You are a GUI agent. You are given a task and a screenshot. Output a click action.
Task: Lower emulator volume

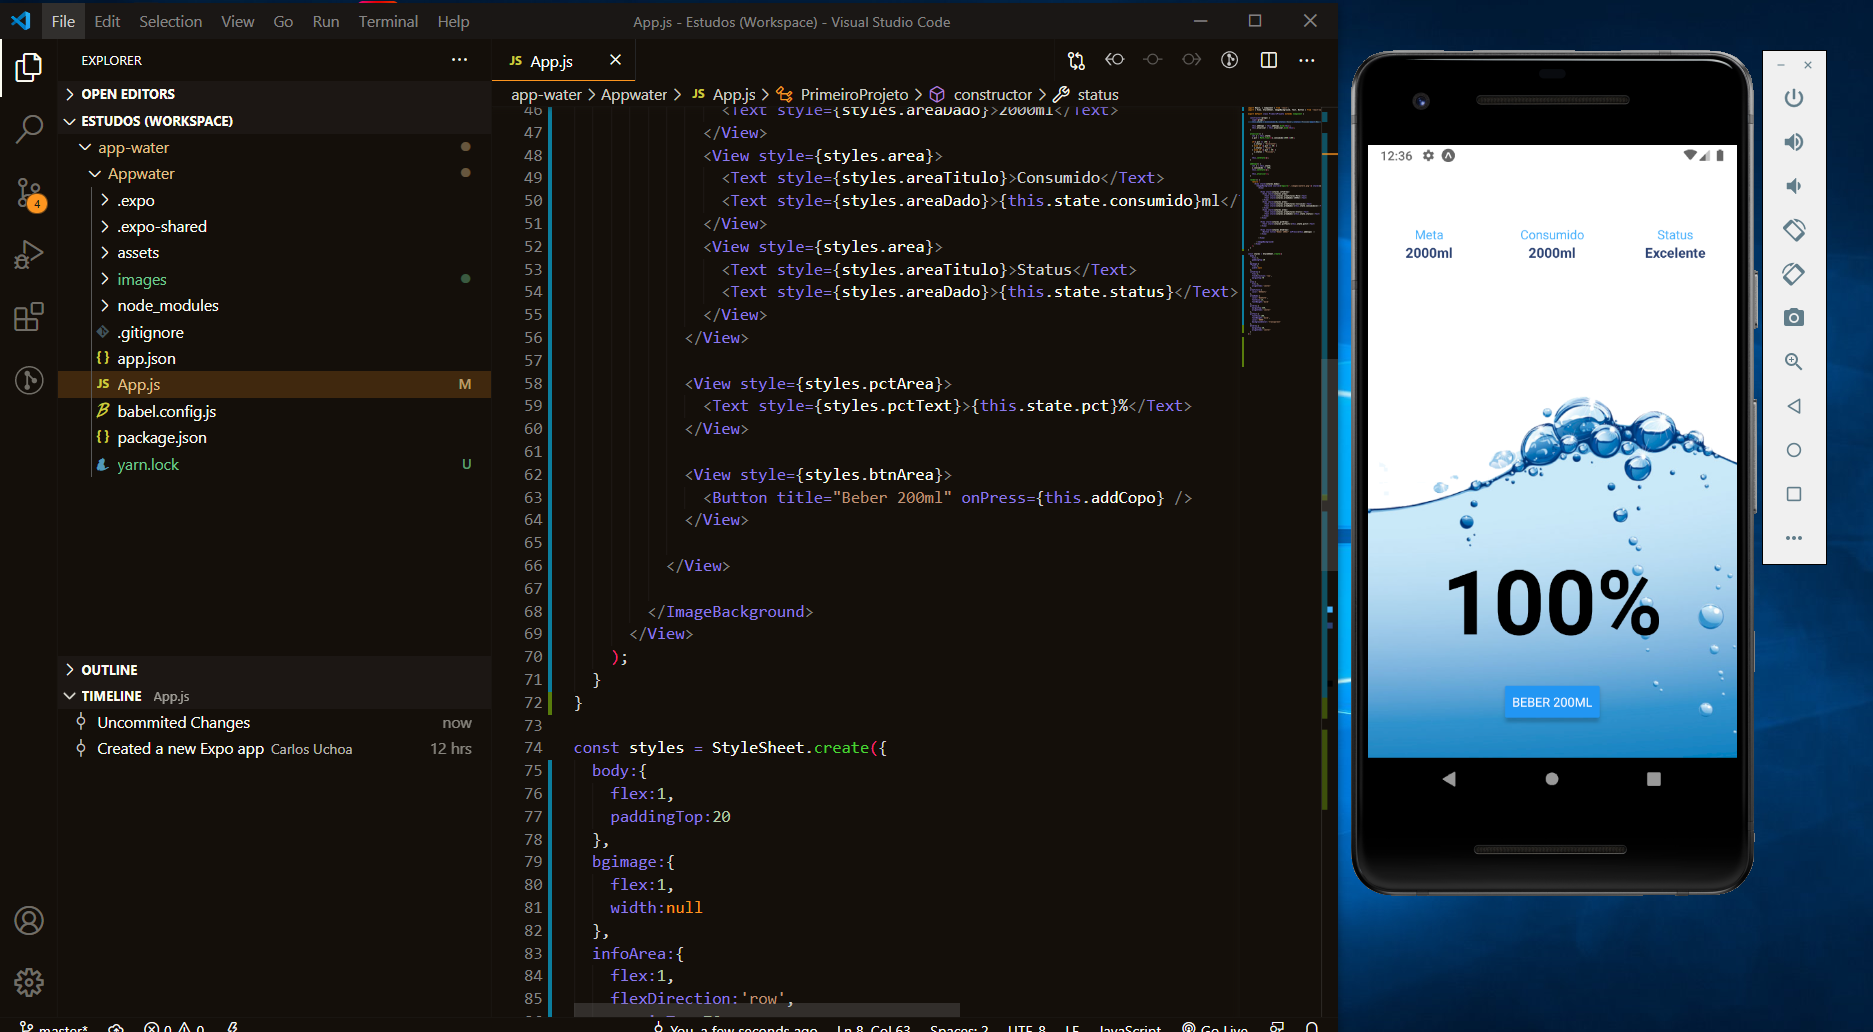1794,186
